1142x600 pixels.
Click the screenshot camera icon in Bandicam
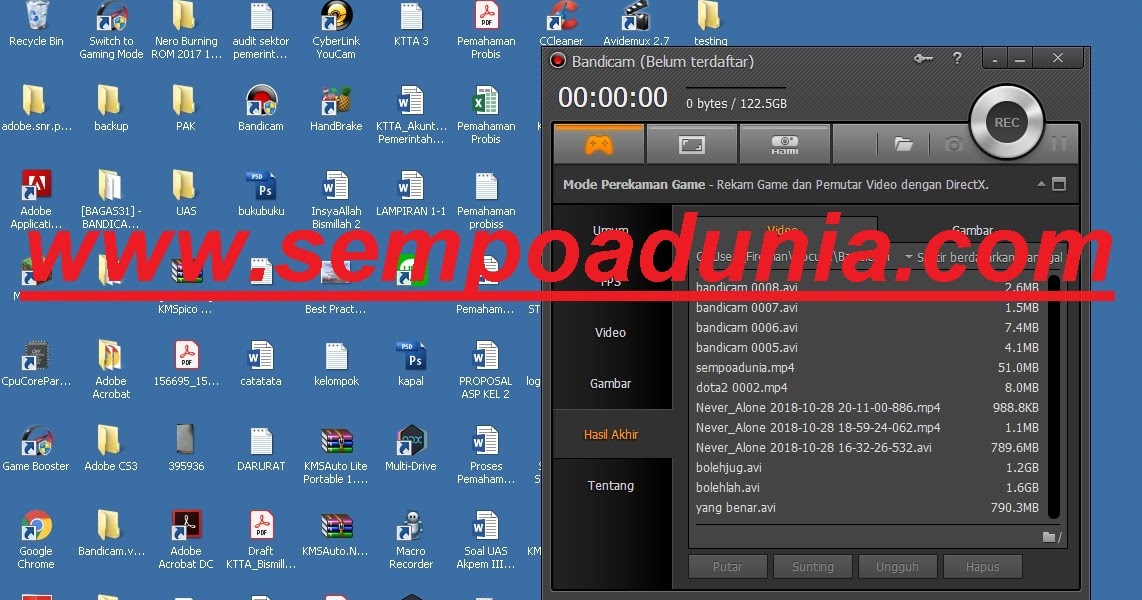click(x=953, y=144)
